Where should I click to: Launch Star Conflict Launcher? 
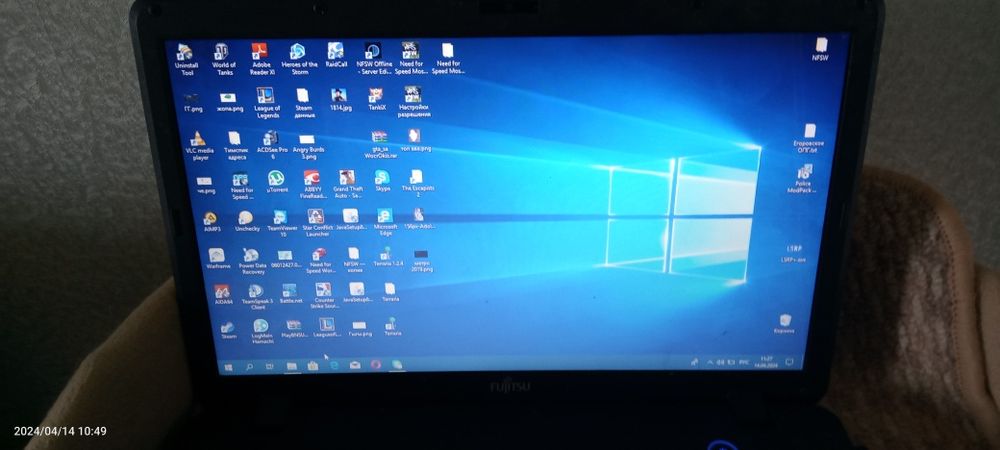(317, 224)
